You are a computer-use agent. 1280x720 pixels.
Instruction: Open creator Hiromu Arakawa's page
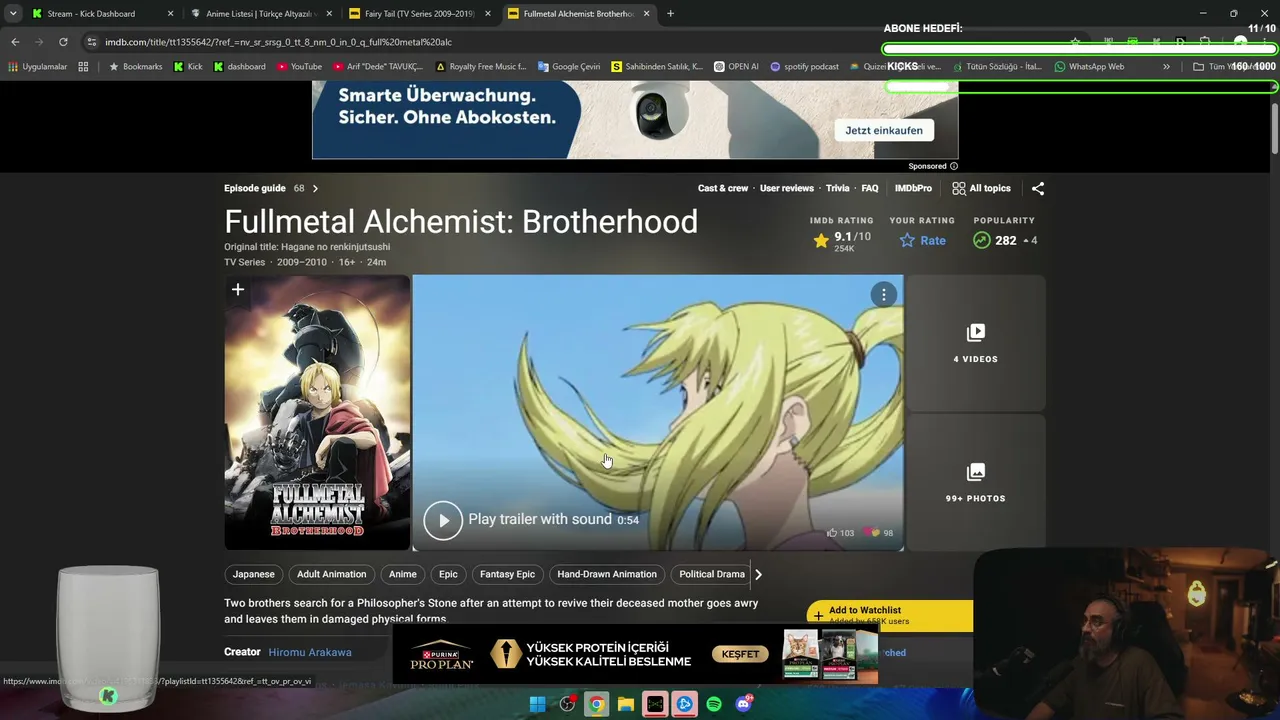coord(310,652)
